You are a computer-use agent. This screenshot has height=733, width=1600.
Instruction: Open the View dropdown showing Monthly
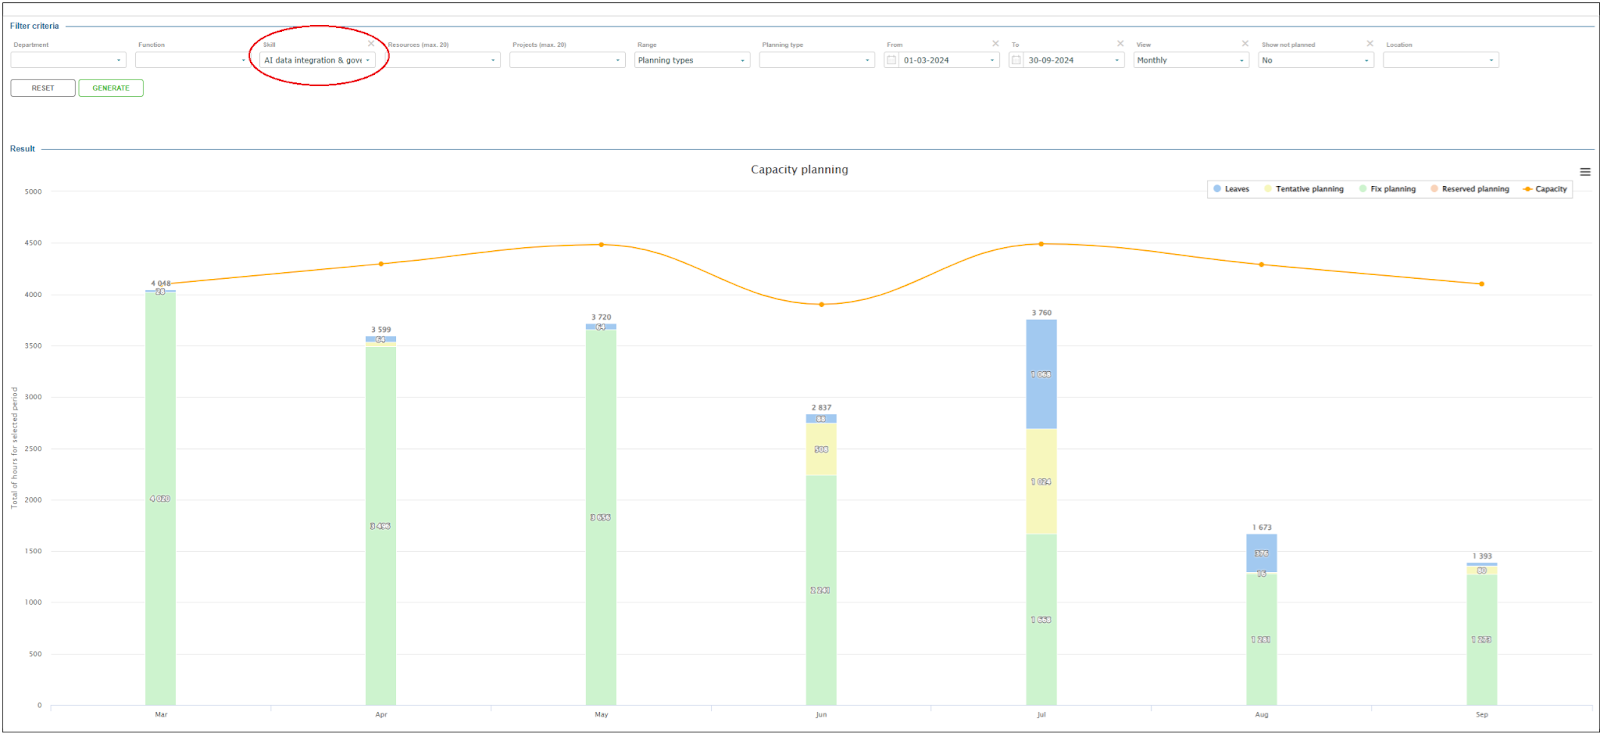point(1191,60)
